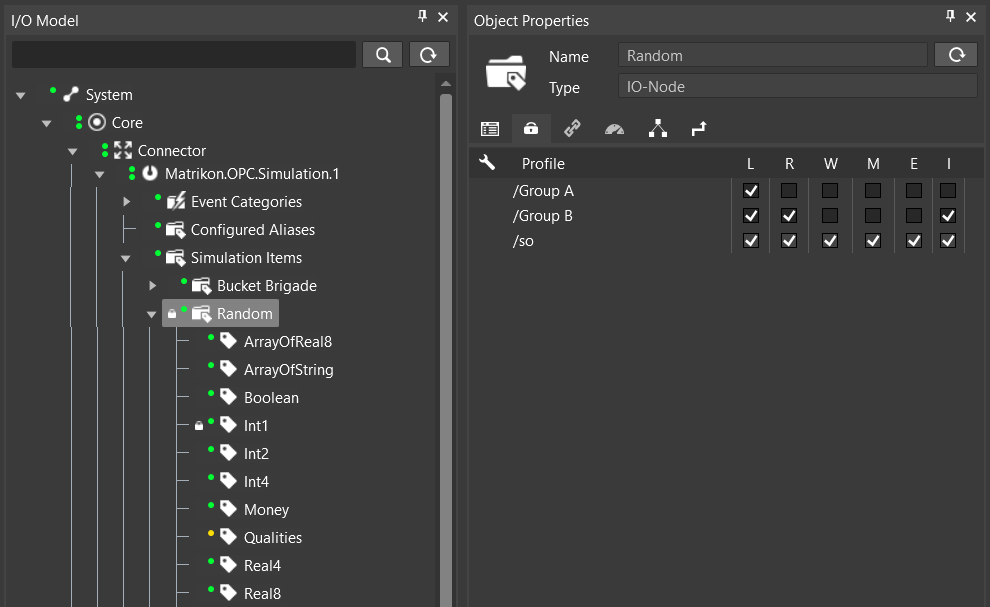Viewport: 990px width, 607px height.
Task: Click the tree scrollbar up arrow
Action: pos(446,83)
